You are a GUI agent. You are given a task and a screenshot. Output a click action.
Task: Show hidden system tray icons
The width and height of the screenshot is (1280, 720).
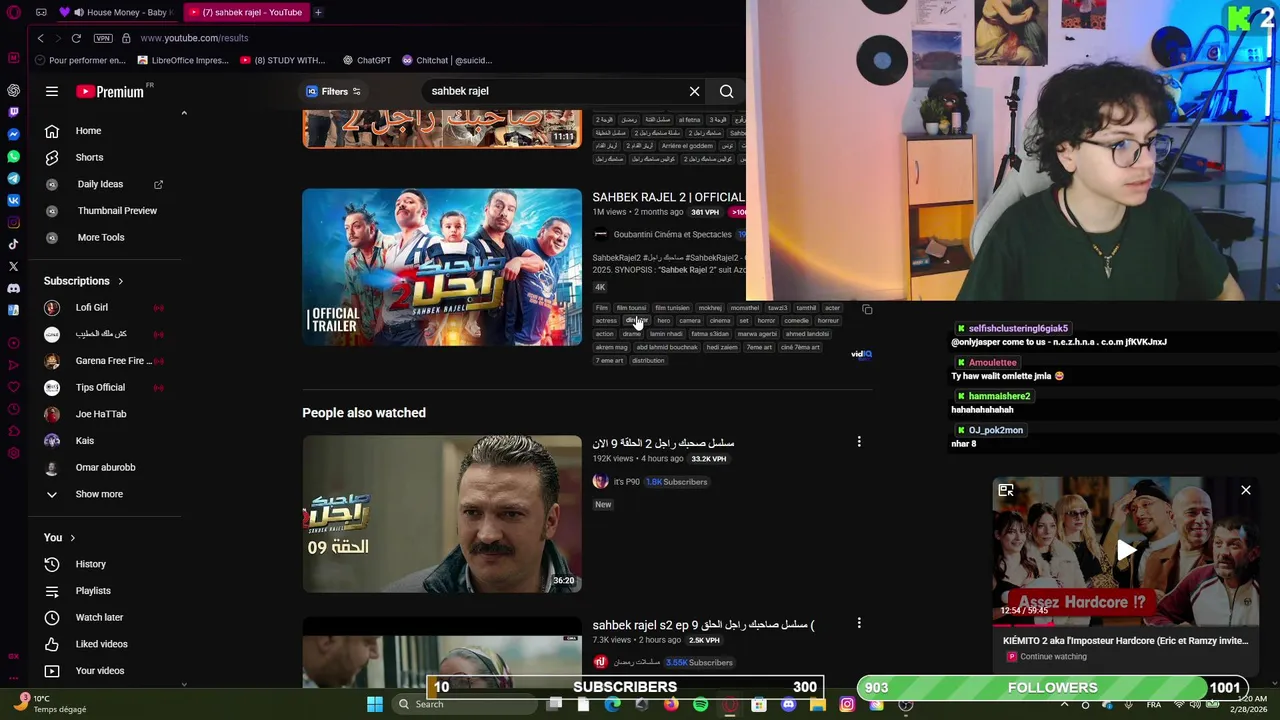1064,704
